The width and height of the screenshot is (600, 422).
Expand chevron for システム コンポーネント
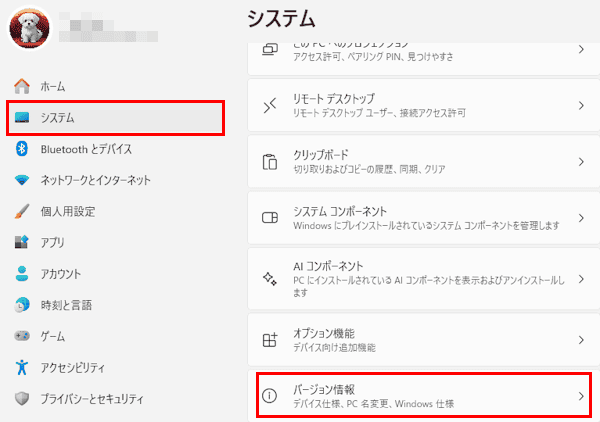point(581,218)
